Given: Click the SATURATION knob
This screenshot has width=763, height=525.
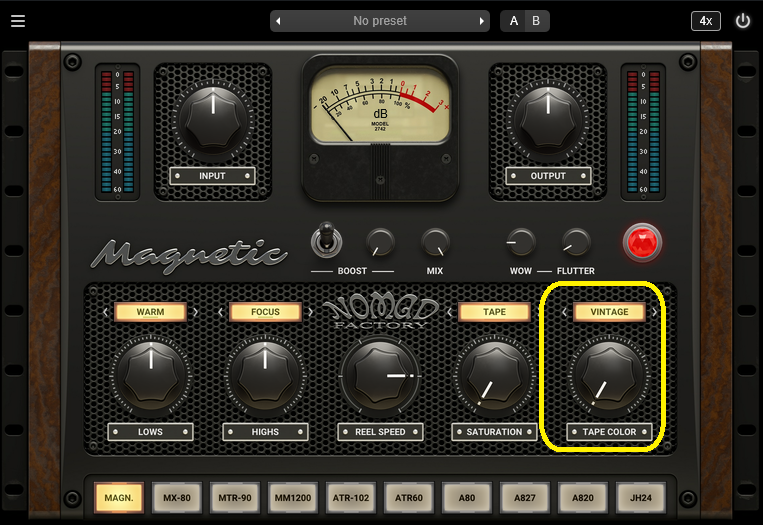Looking at the screenshot, I should pos(494,376).
